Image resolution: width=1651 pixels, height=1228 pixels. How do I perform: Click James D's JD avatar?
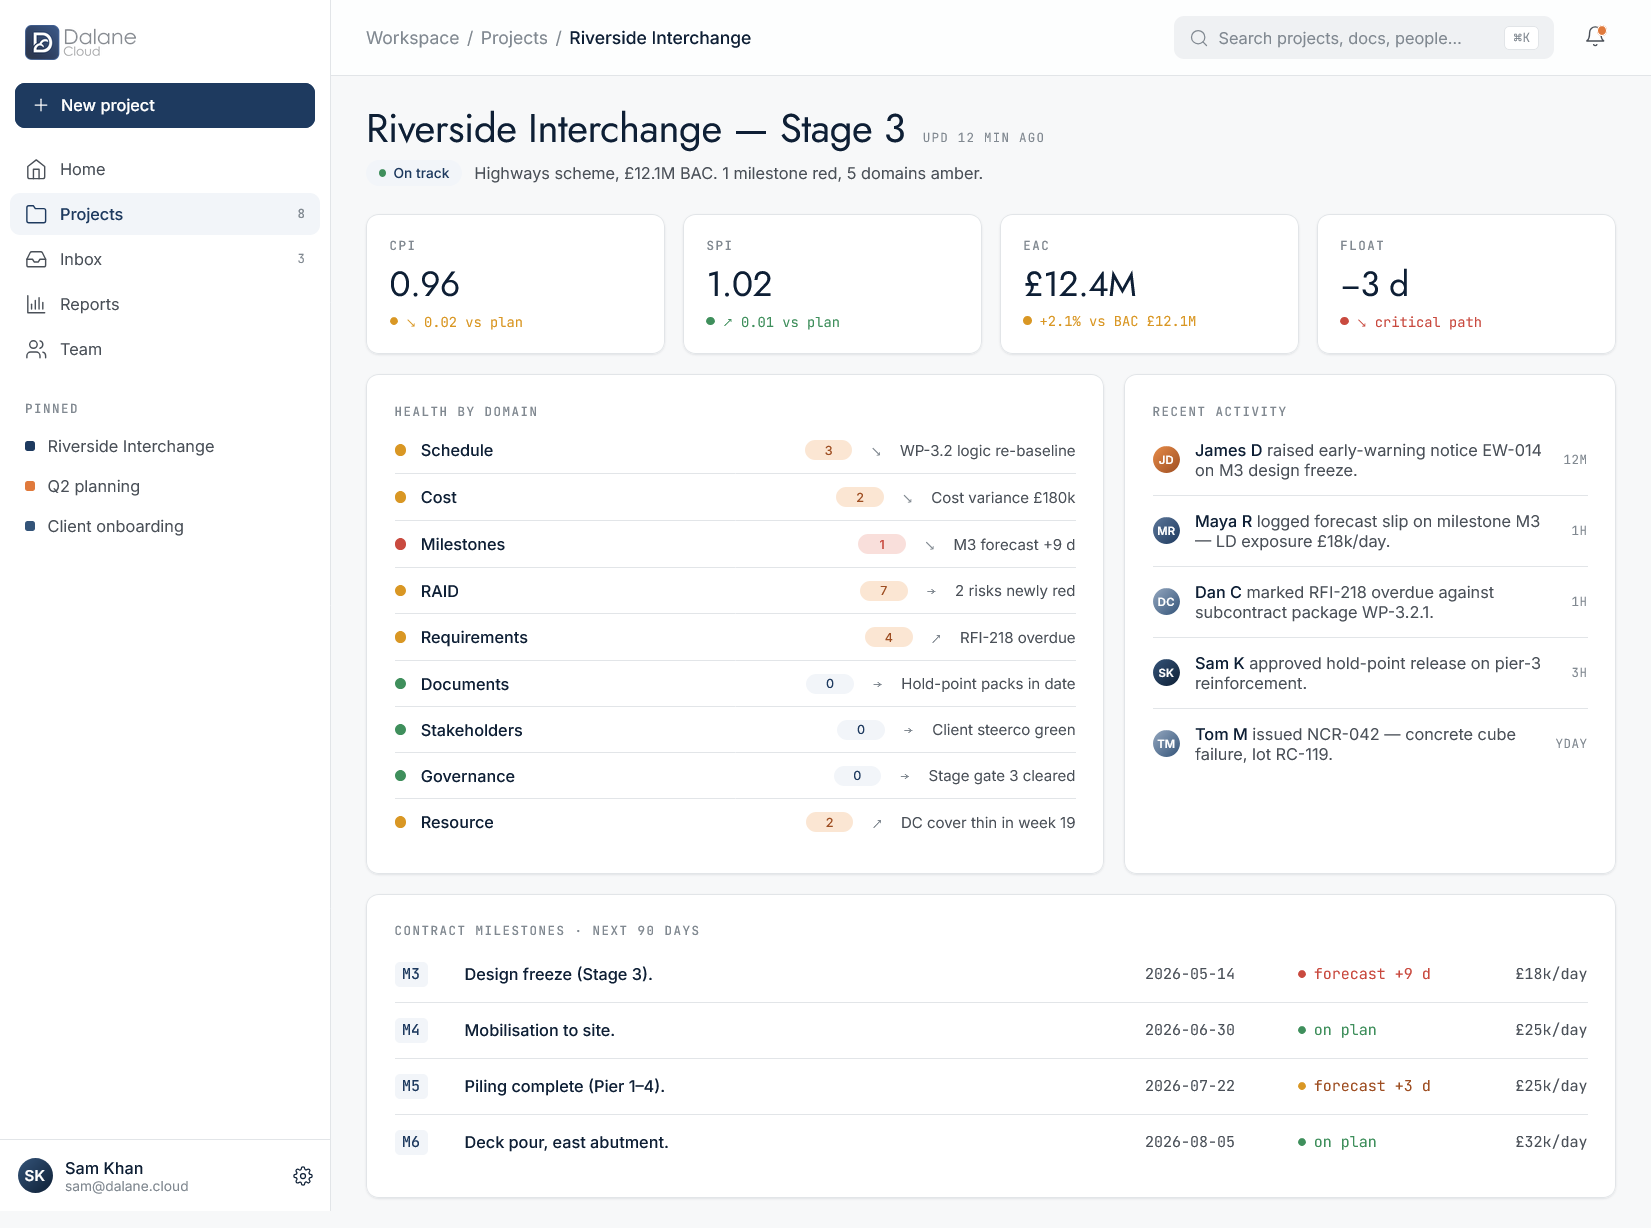pos(1166,460)
